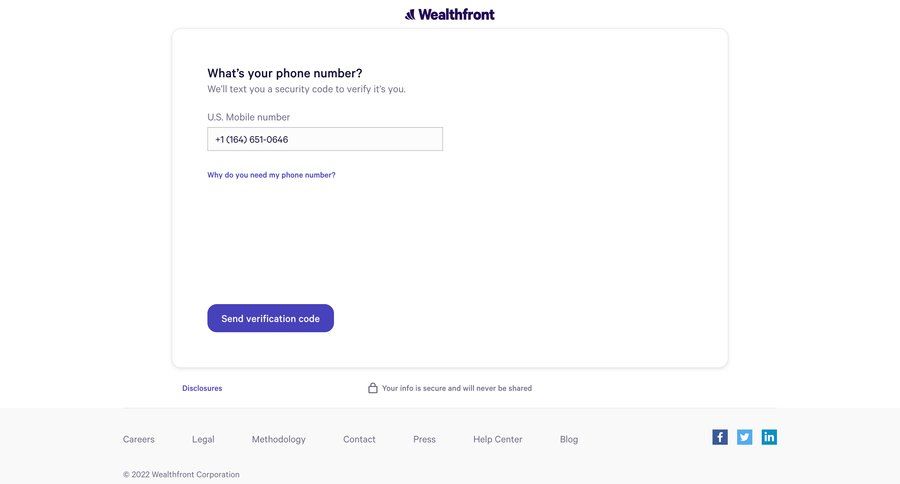This screenshot has height=484, width=900.
Task: Open the Press footer link
Action: coord(424,439)
